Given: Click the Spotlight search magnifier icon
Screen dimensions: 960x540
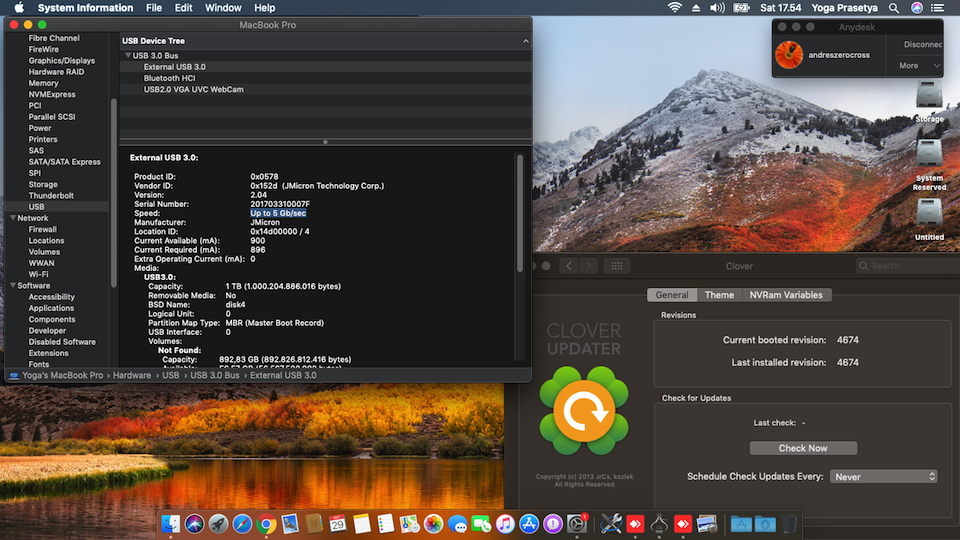Looking at the screenshot, I should [x=894, y=8].
